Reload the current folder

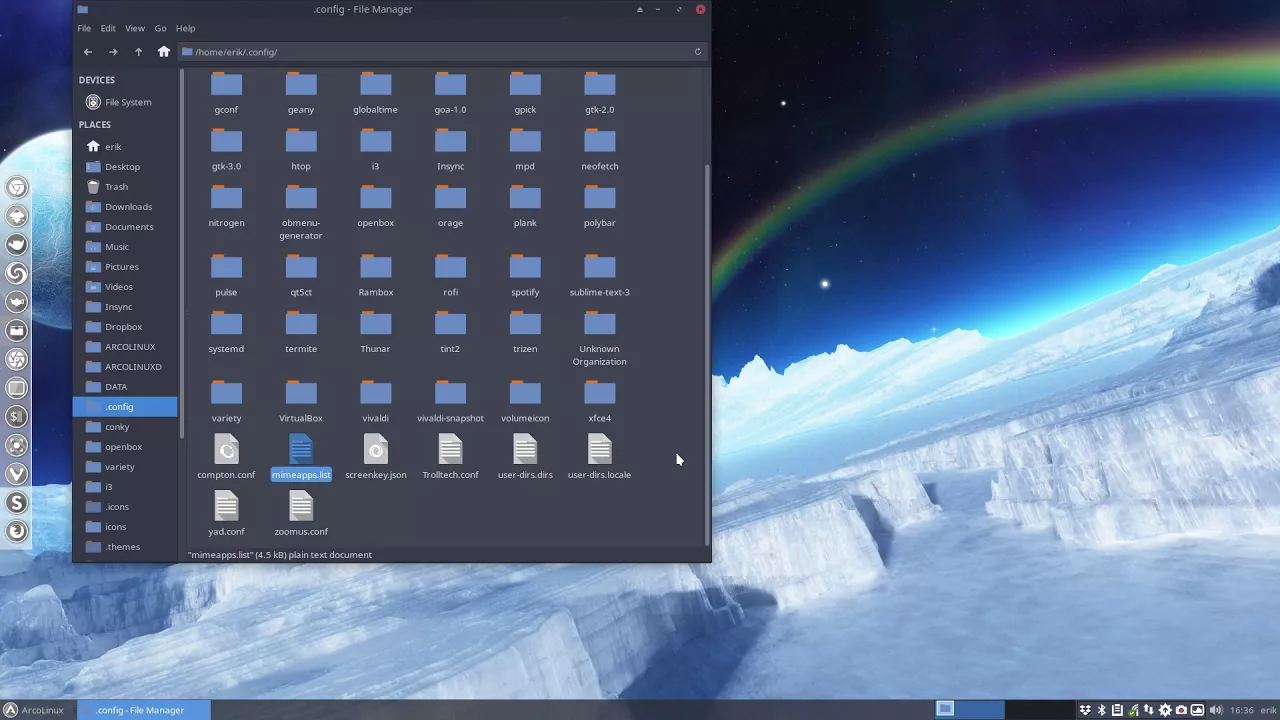698,52
